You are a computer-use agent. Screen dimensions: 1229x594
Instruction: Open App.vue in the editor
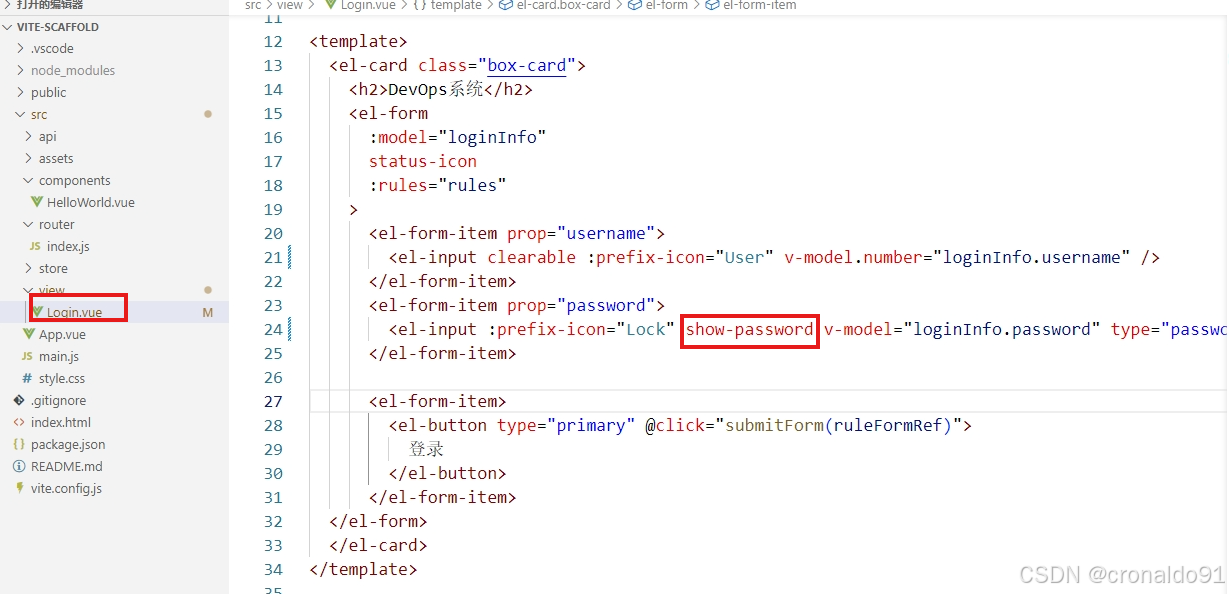tap(62, 334)
